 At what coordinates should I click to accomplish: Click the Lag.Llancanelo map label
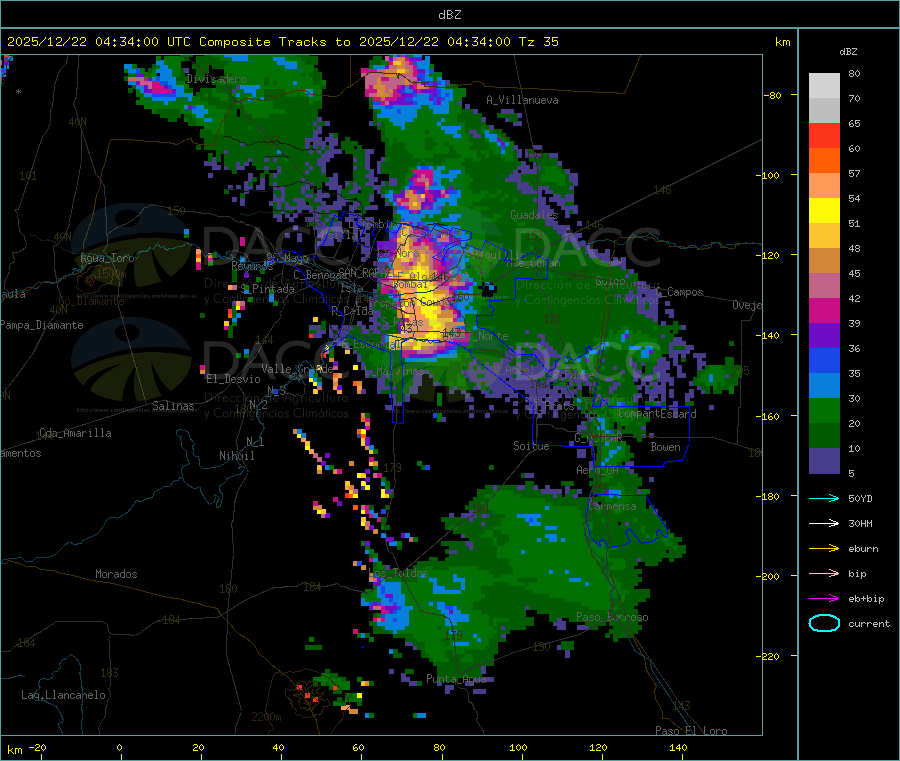click(x=64, y=695)
